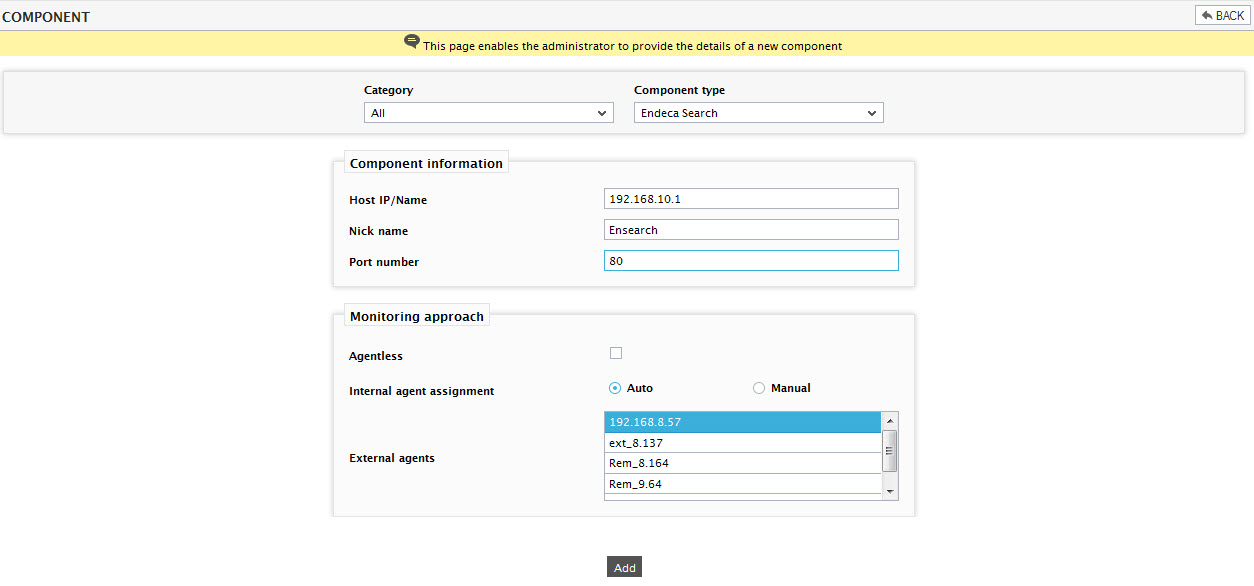This screenshot has width=1254, height=586.
Task: Open the Component type dropdown
Action: coord(759,113)
